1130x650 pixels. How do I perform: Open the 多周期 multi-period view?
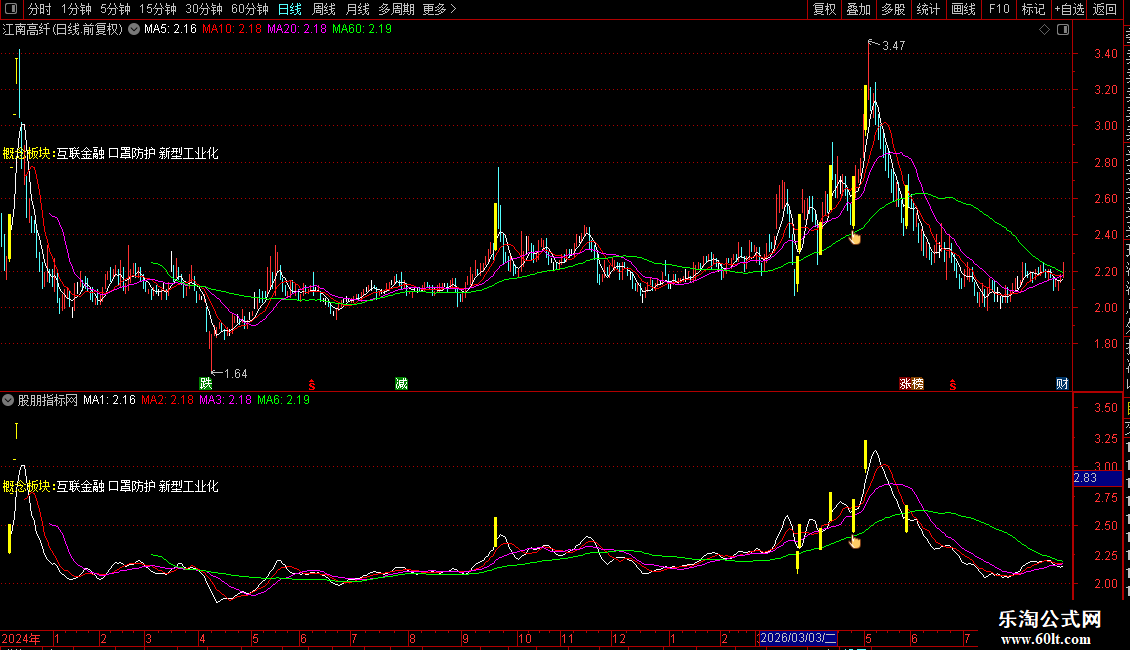(x=396, y=9)
